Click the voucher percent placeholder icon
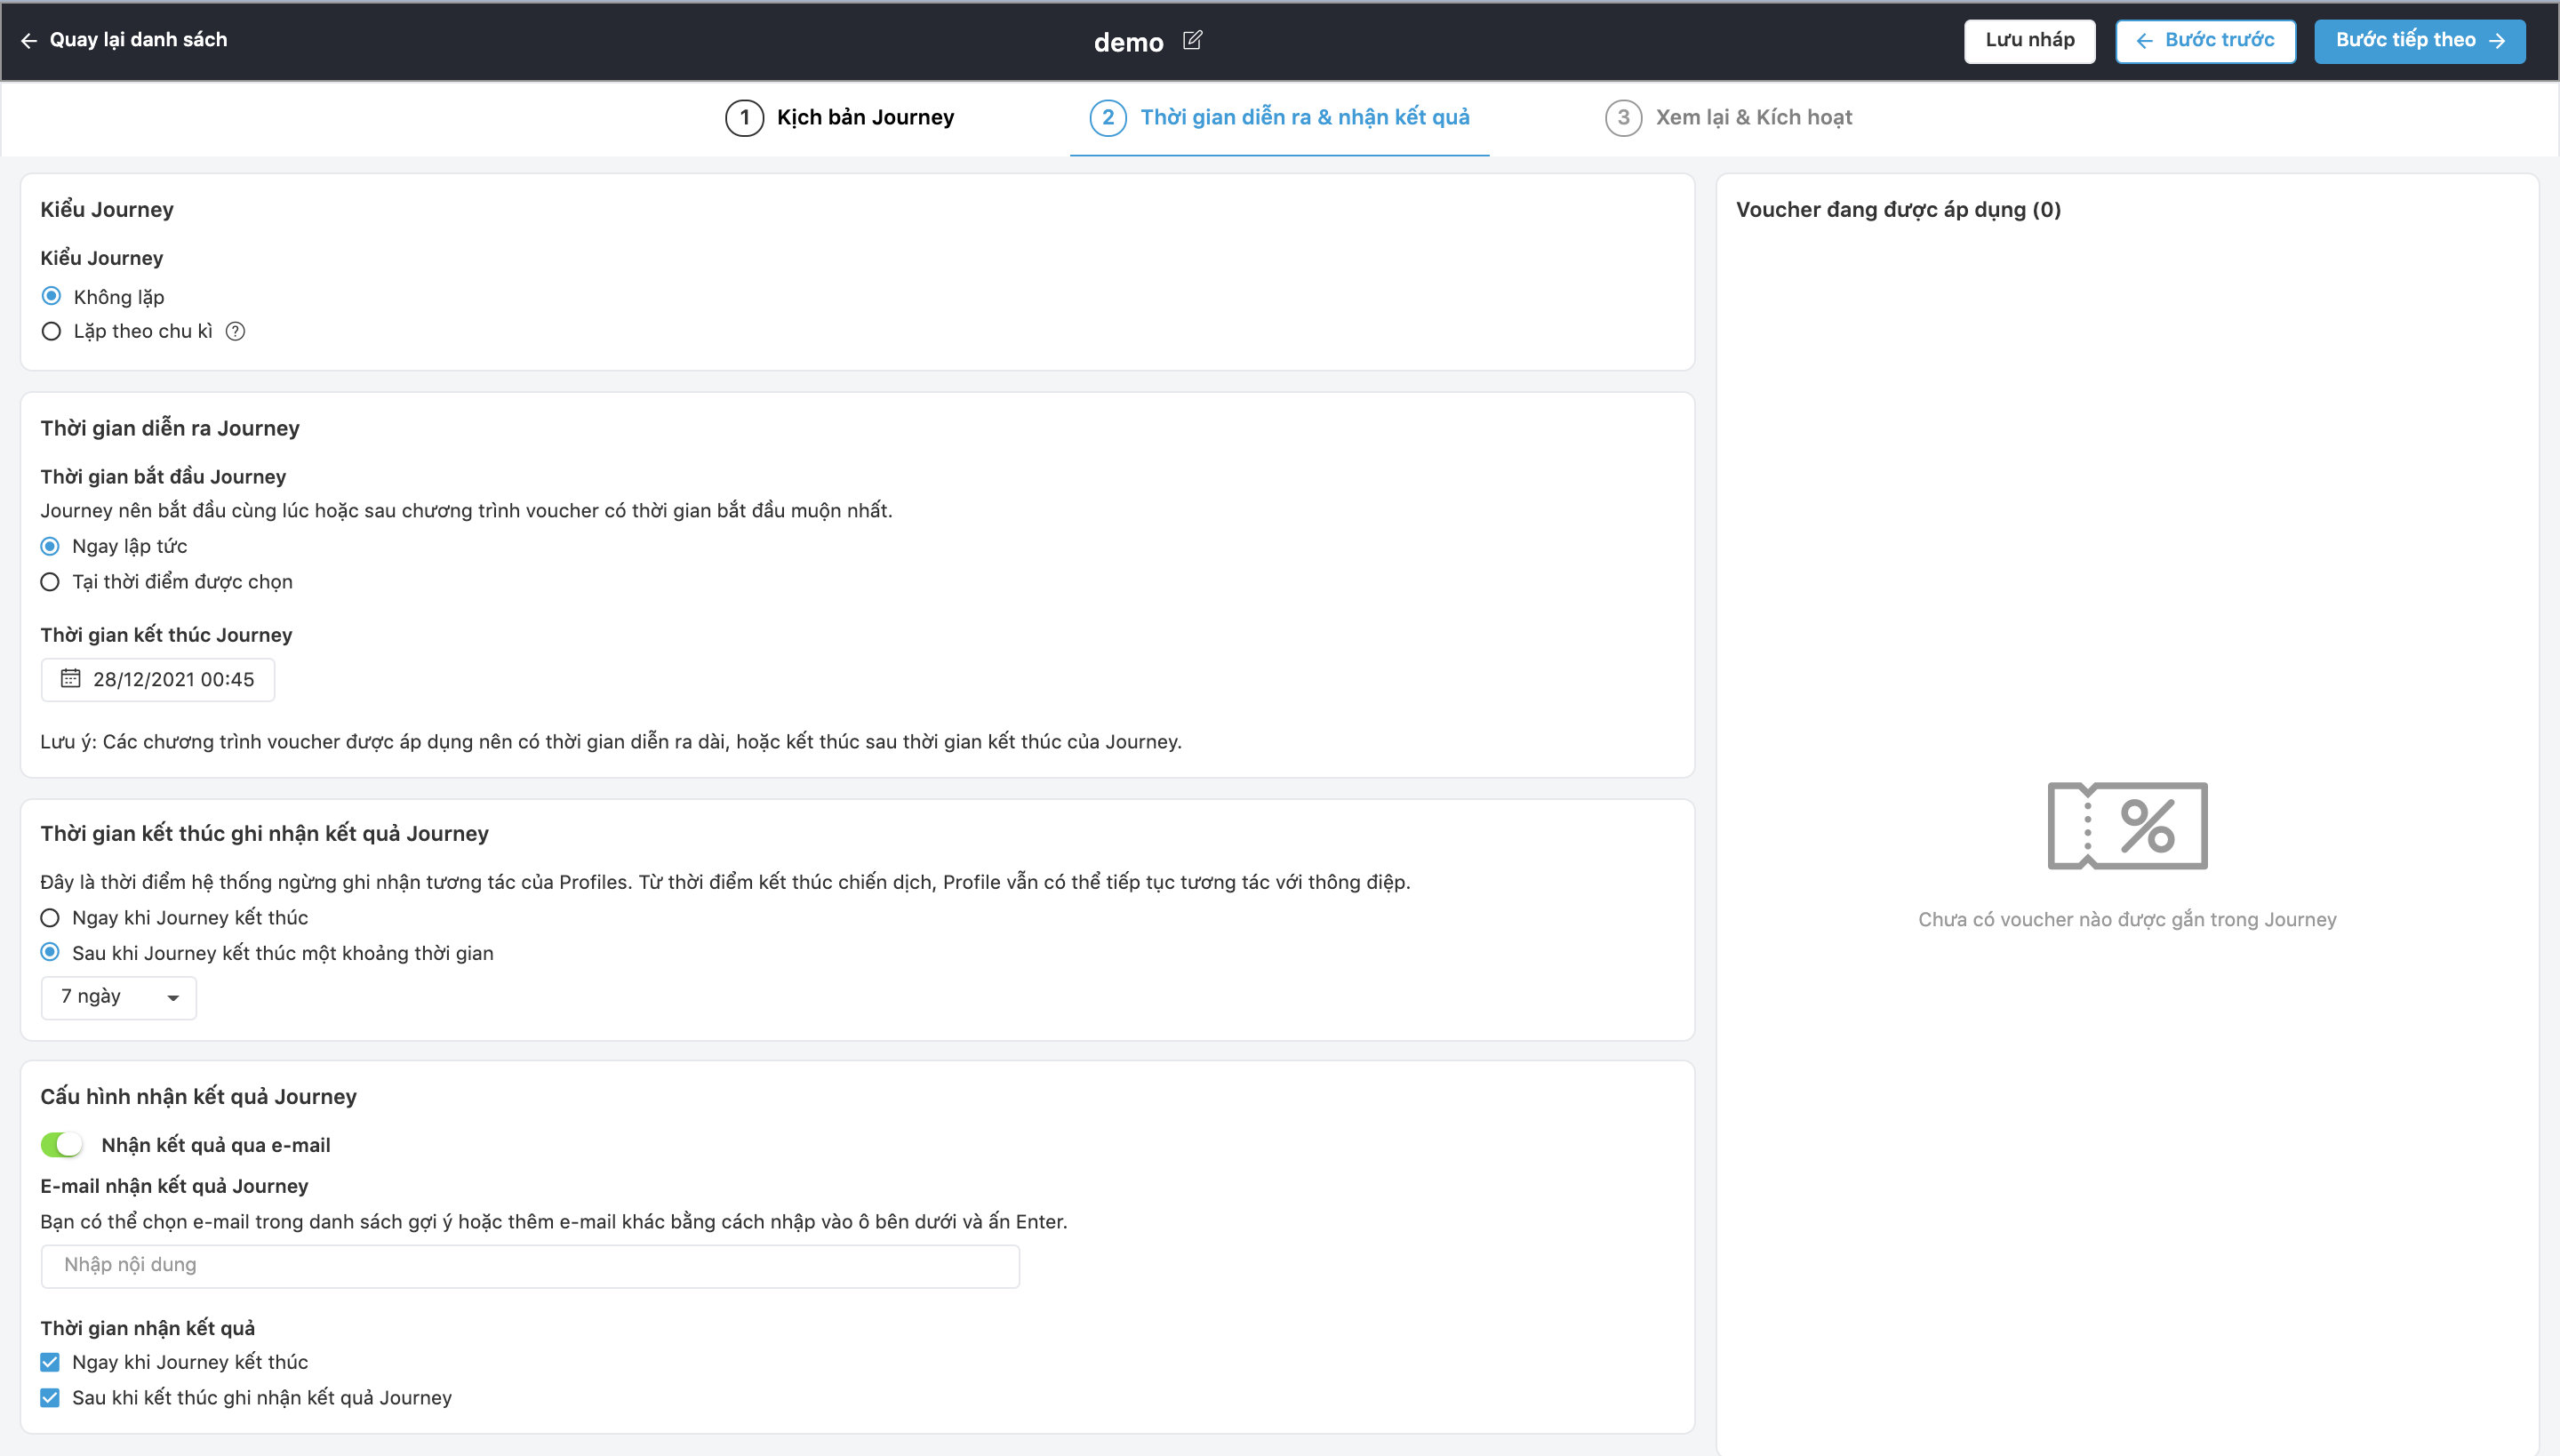Viewport: 2560px width, 1456px height. [x=2127, y=826]
